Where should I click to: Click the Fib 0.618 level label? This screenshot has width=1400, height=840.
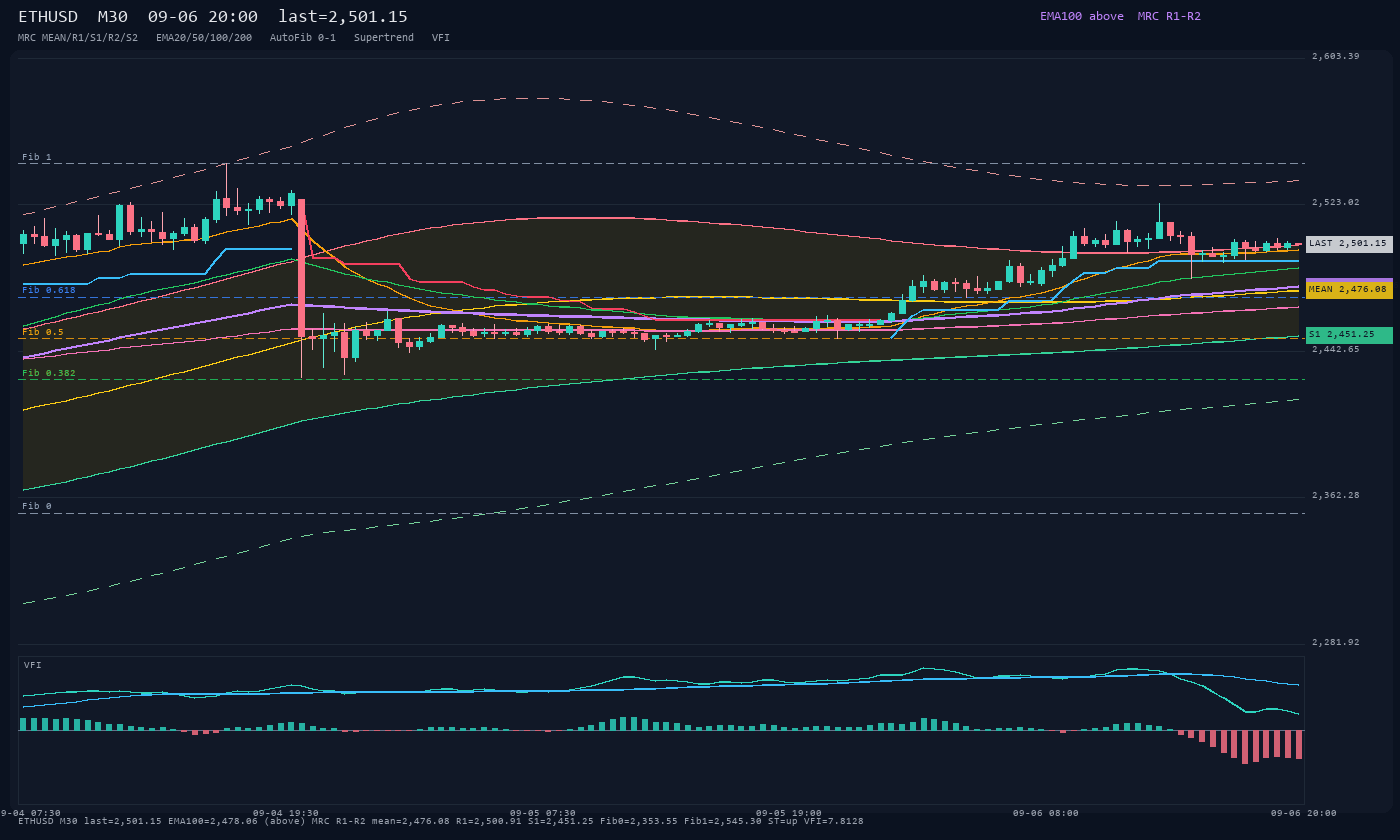49,290
